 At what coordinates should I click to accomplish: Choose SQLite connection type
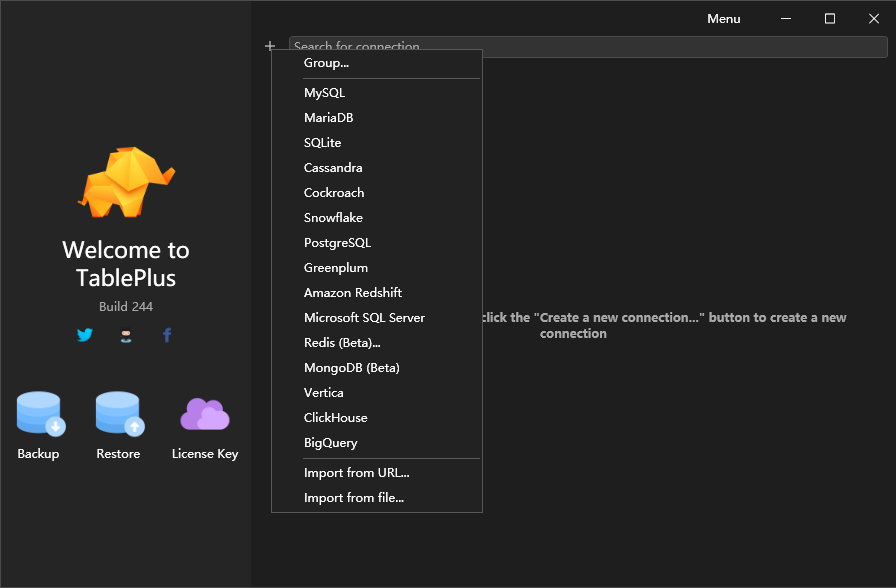tap(377, 143)
